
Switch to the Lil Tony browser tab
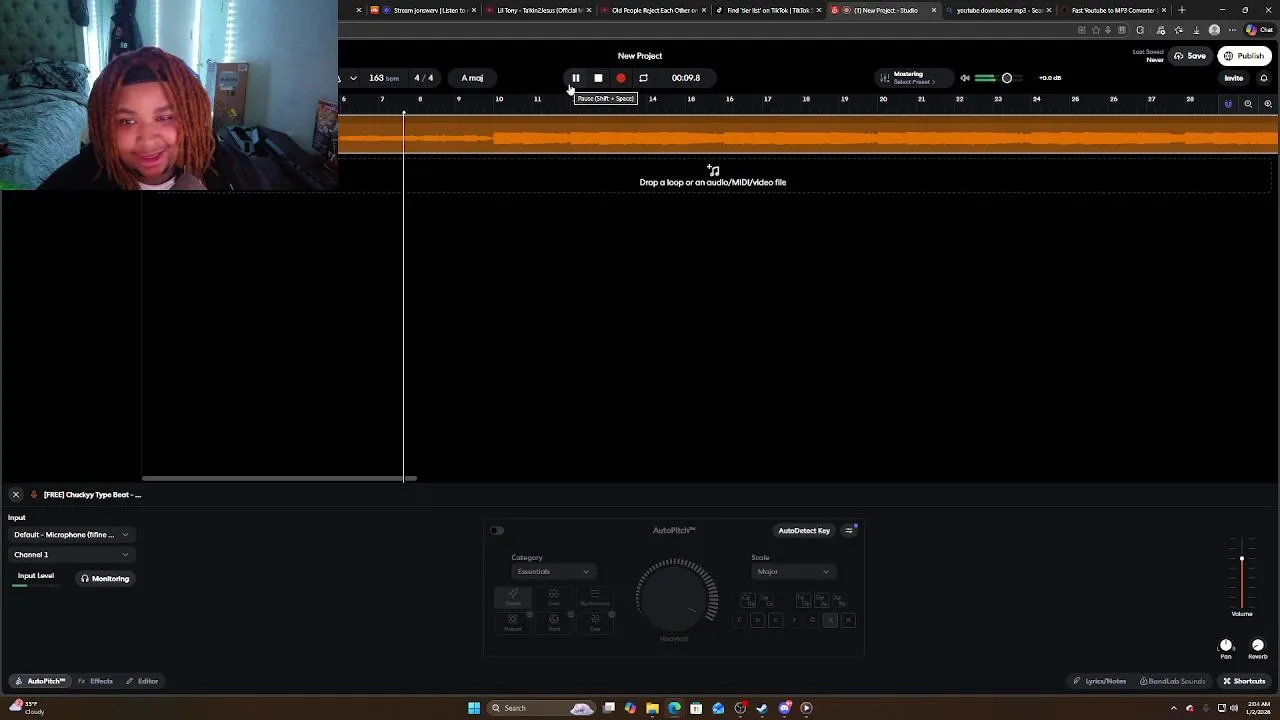(540, 10)
